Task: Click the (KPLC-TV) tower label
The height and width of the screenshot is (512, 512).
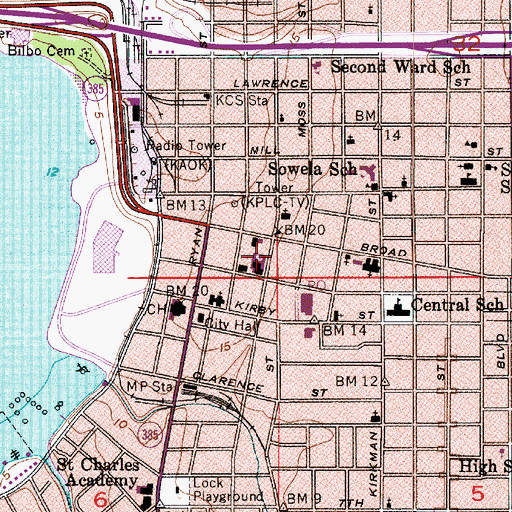Action: coord(275,202)
